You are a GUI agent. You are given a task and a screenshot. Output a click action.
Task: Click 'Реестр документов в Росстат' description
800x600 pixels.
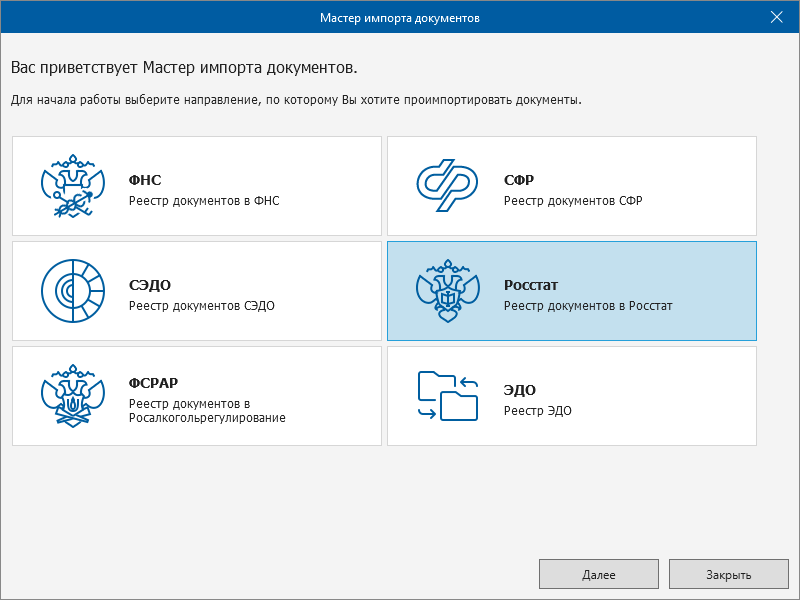click(588, 306)
